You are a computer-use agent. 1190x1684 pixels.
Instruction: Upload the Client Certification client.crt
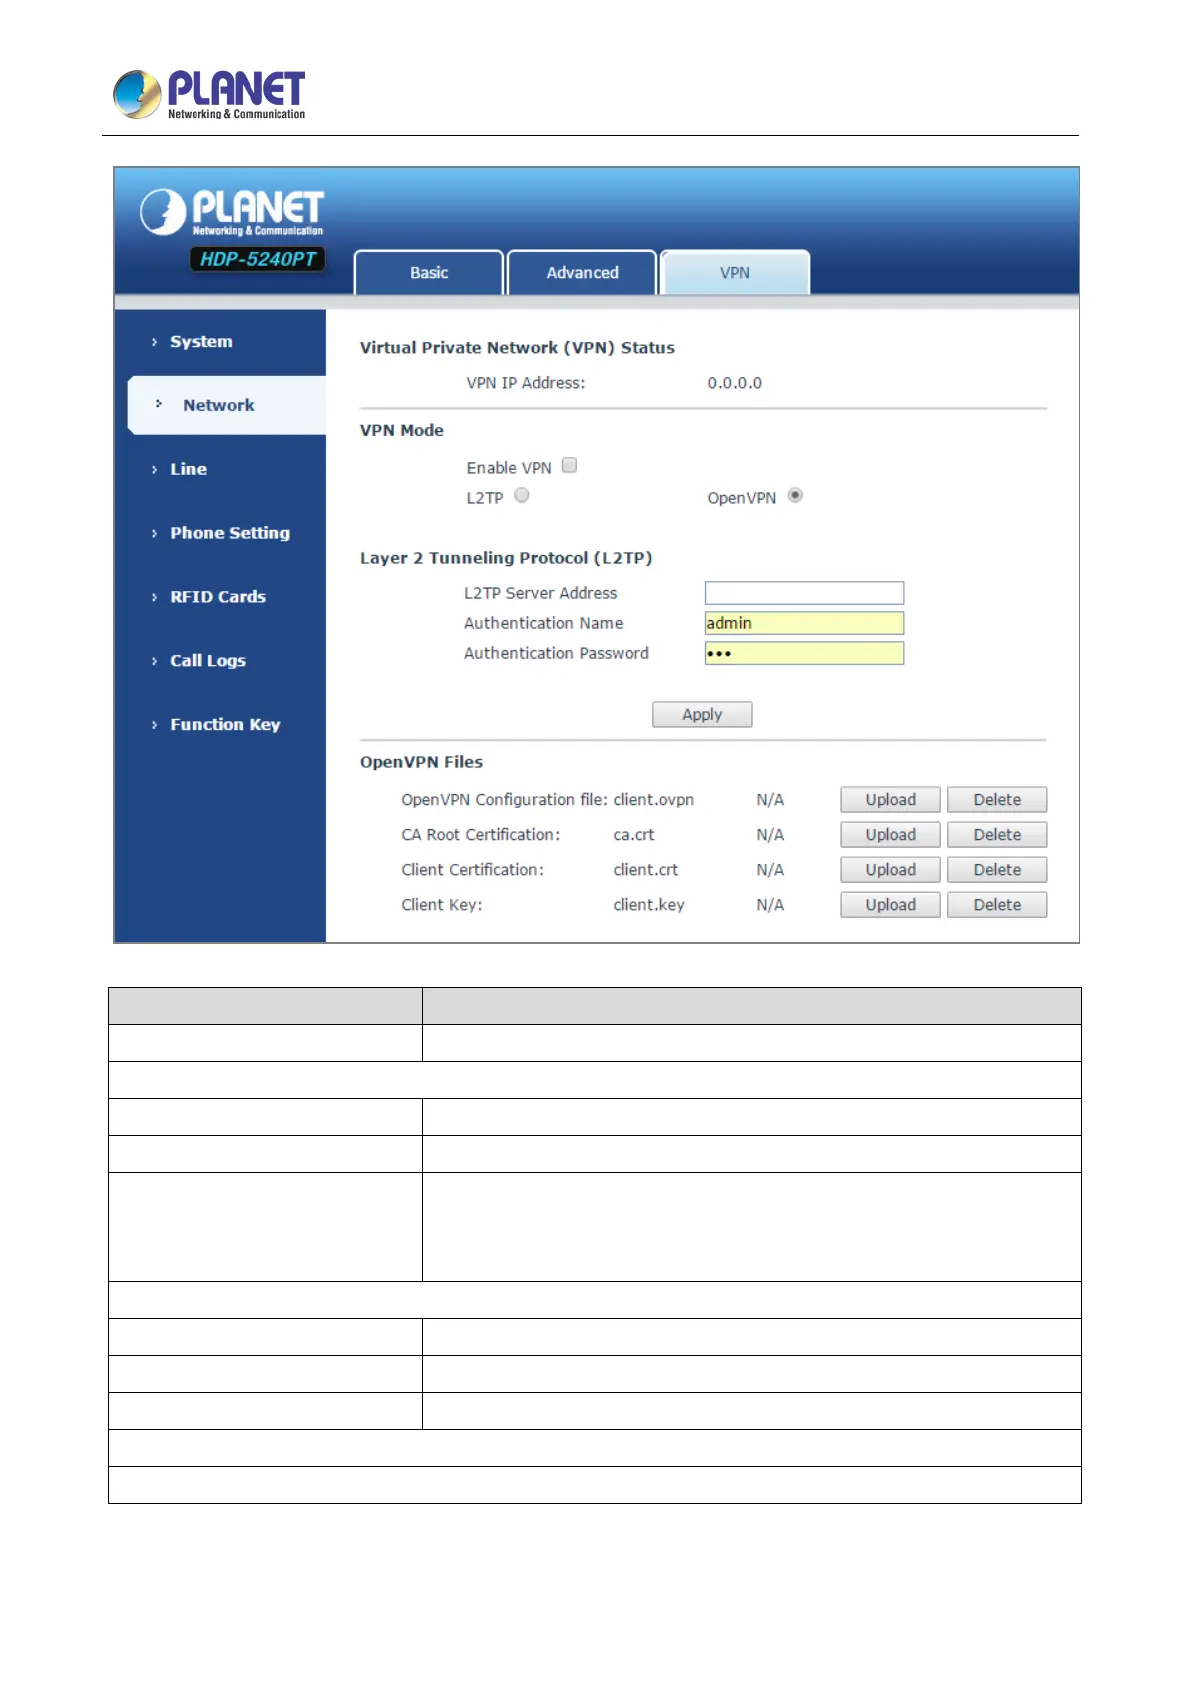(x=890, y=870)
